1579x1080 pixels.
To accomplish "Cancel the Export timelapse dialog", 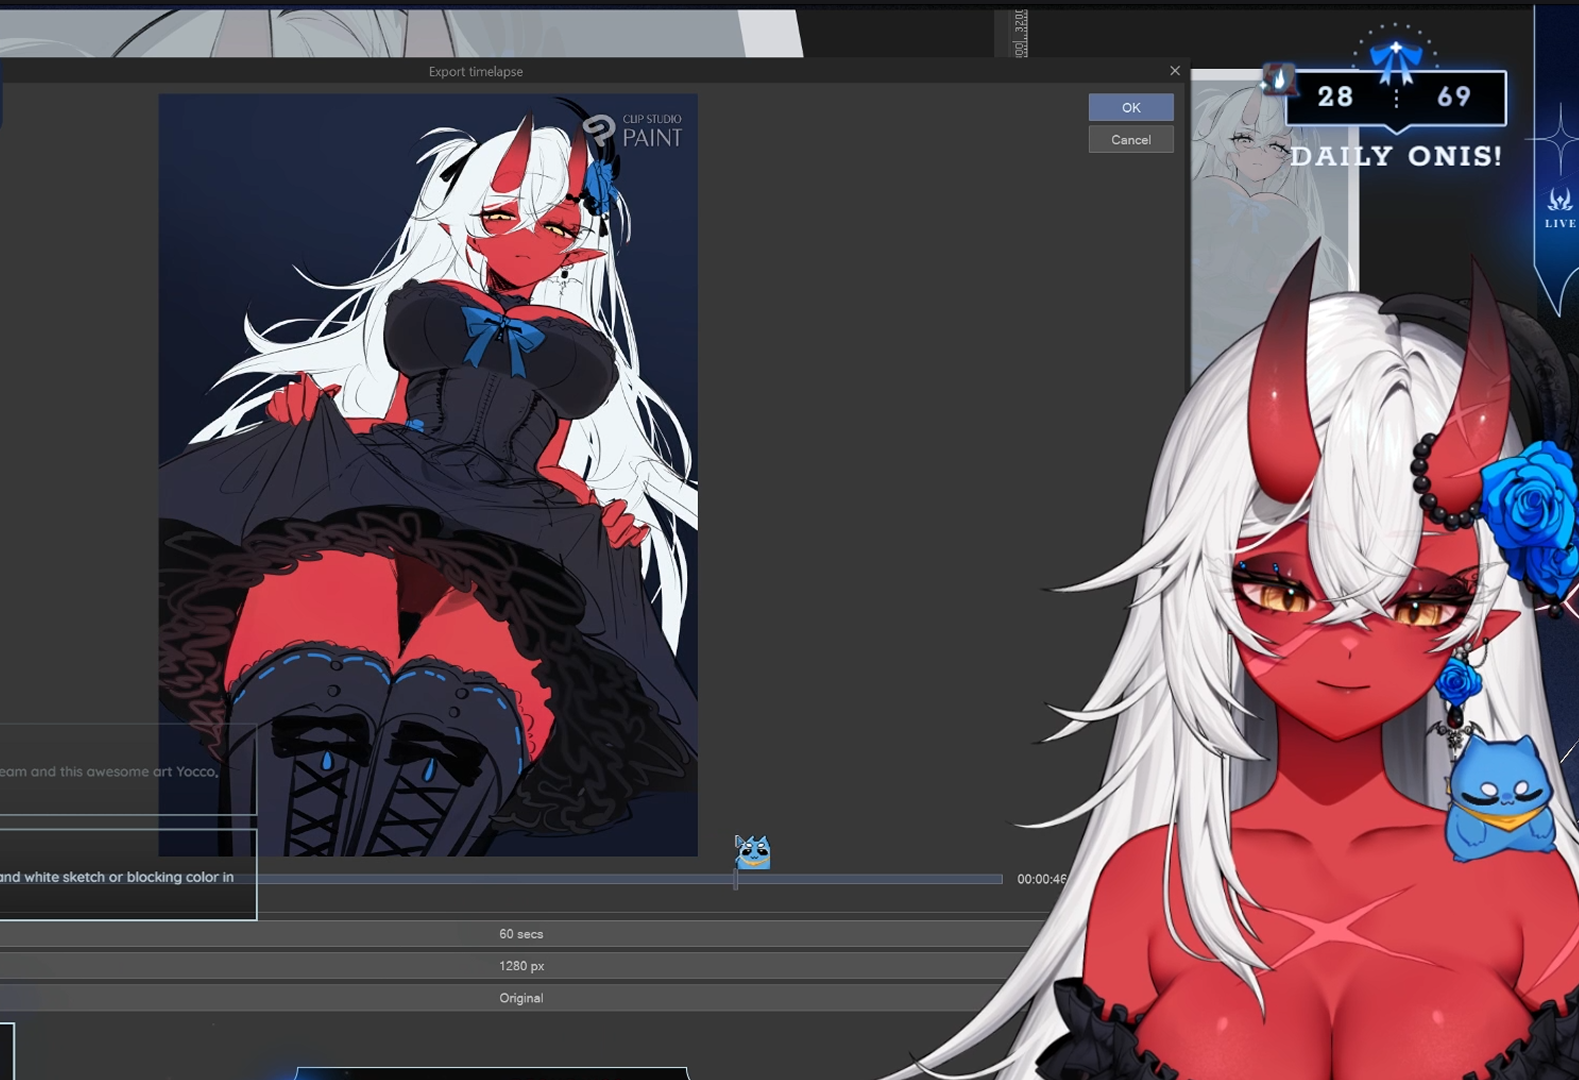I will [x=1131, y=140].
